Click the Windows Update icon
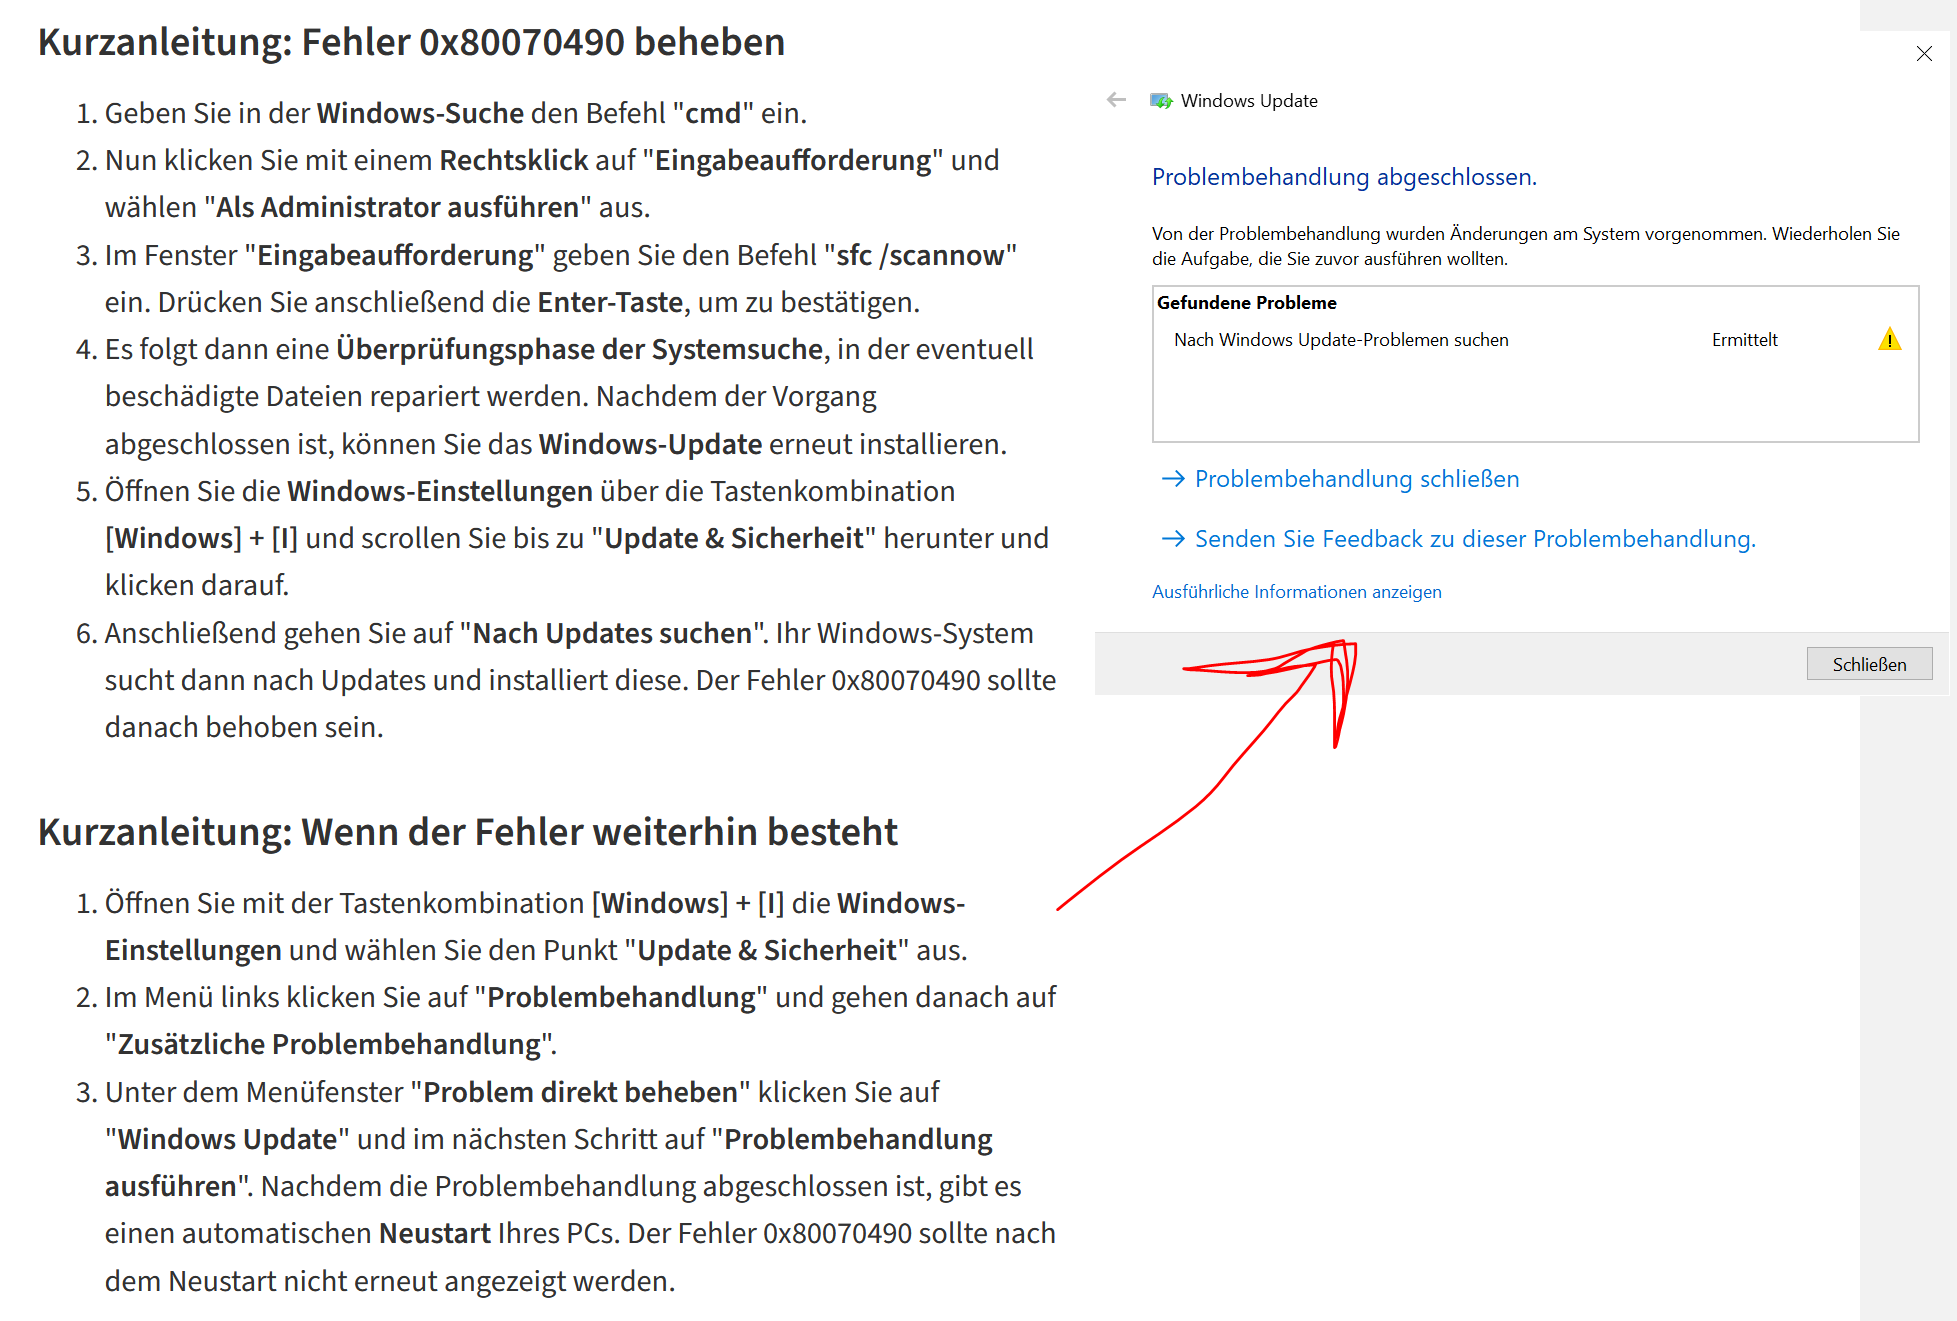1957x1321 pixels. click(x=1161, y=101)
